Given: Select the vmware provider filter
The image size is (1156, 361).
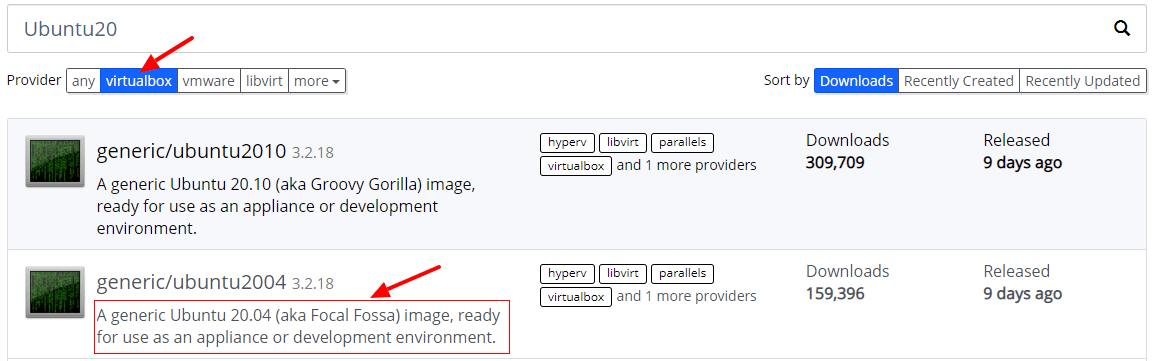Looking at the screenshot, I should pos(209,81).
